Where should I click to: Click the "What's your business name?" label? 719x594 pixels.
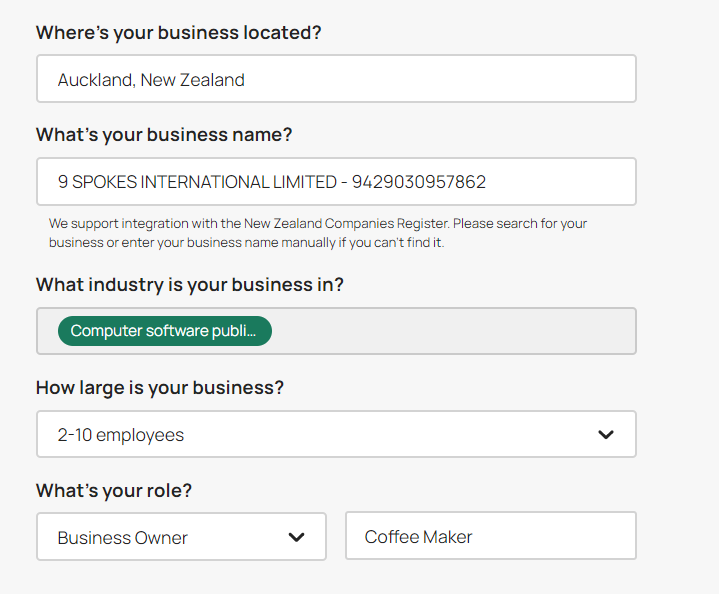pyautogui.click(x=164, y=134)
